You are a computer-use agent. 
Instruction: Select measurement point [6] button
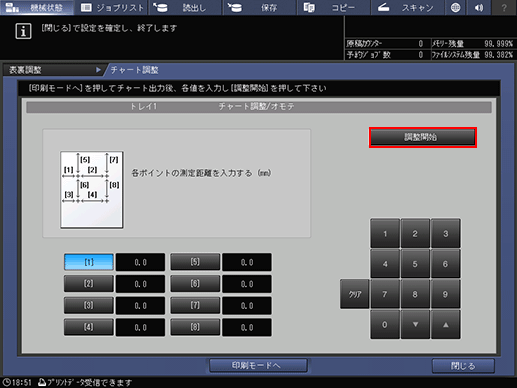[x=195, y=284]
